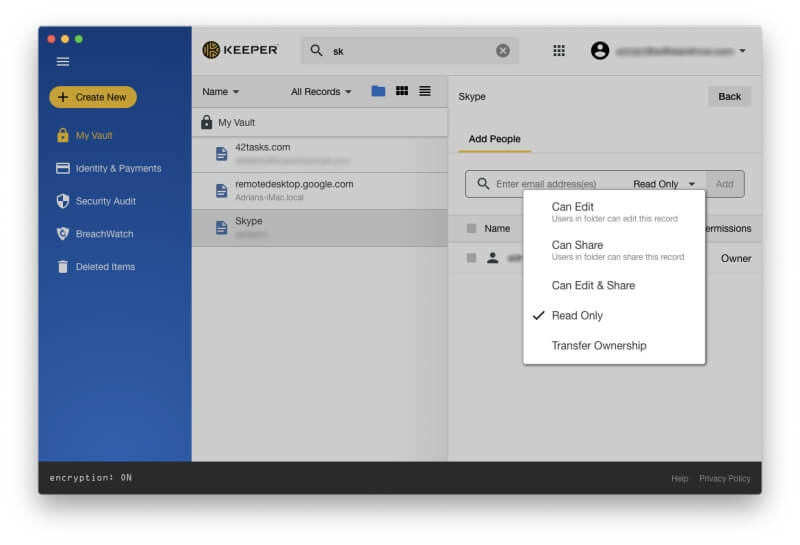Click the document icon beside Skype record
This screenshot has width=800, height=545.
point(221,228)
